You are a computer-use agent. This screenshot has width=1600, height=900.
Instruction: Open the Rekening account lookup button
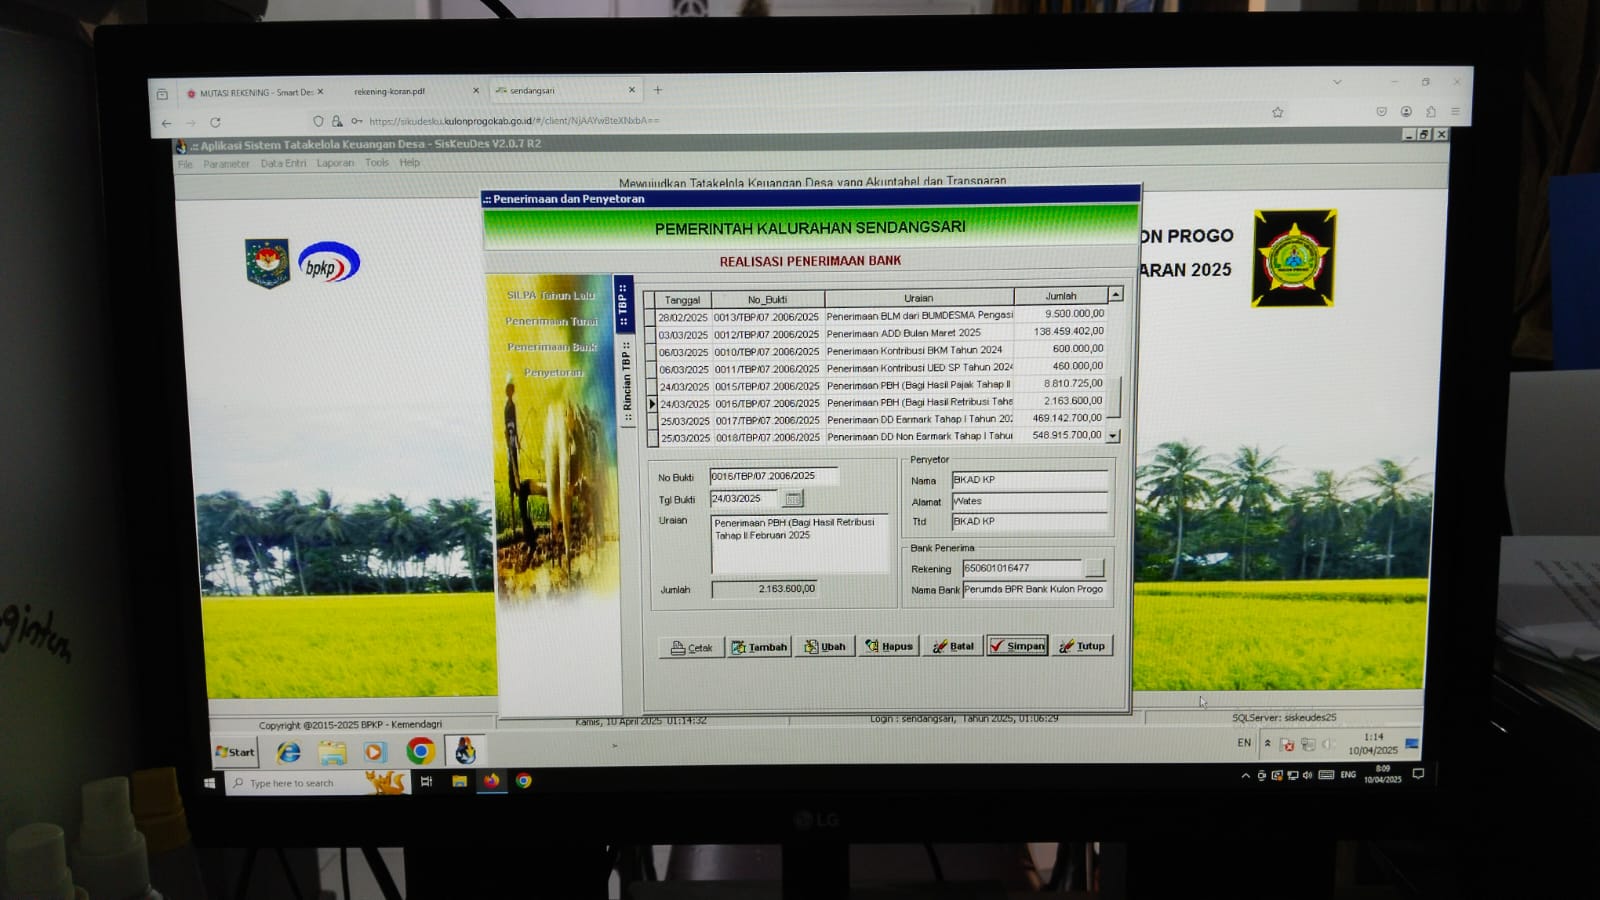[1095, 568]
